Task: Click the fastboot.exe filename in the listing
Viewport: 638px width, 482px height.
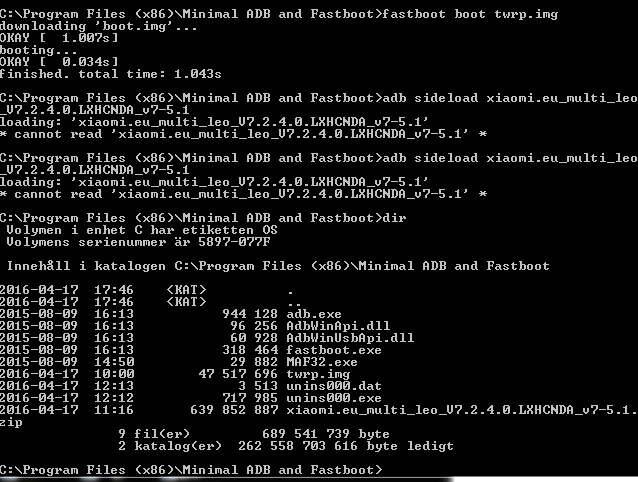Action: click(334, 350)
